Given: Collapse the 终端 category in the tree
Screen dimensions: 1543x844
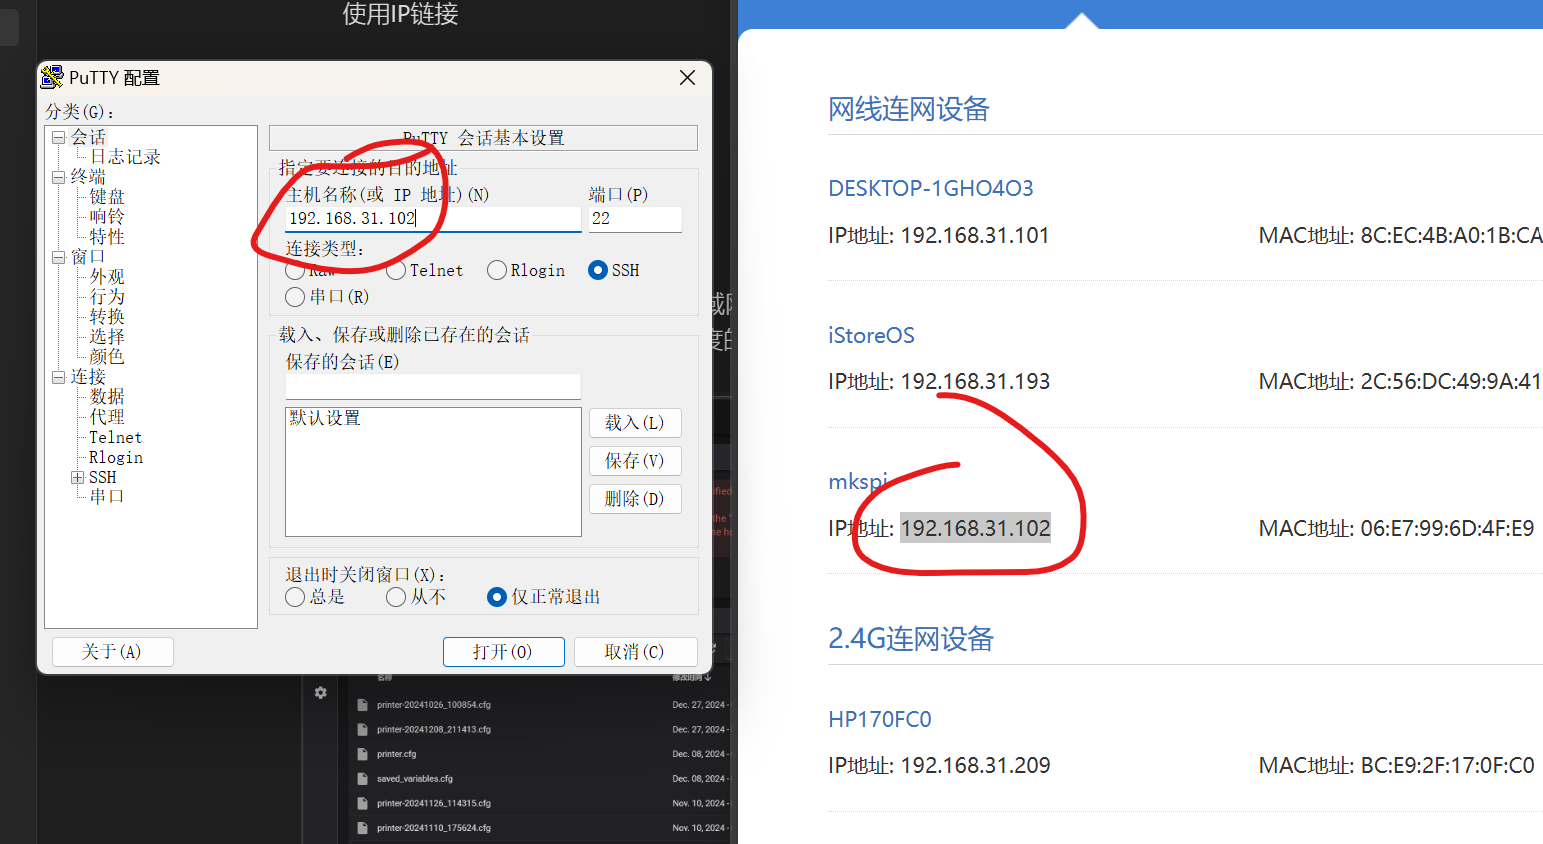Looking at the screenshot, I should click(x=59, y=177).
